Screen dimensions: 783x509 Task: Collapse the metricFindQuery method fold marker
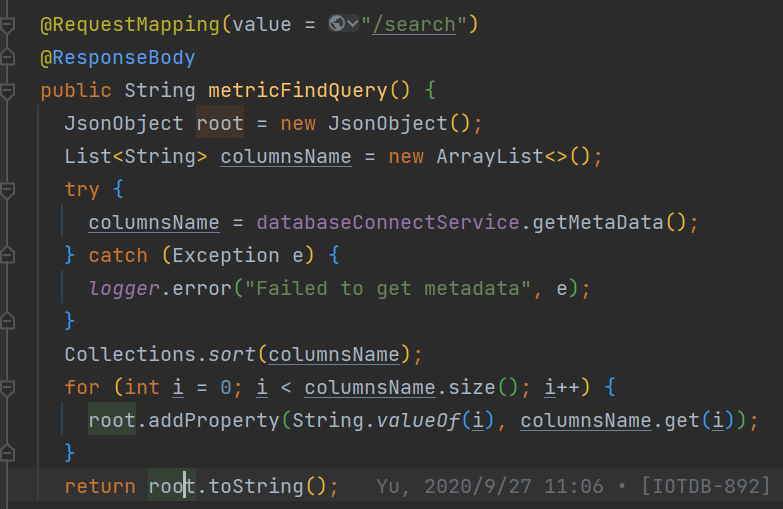pos(7,91)
